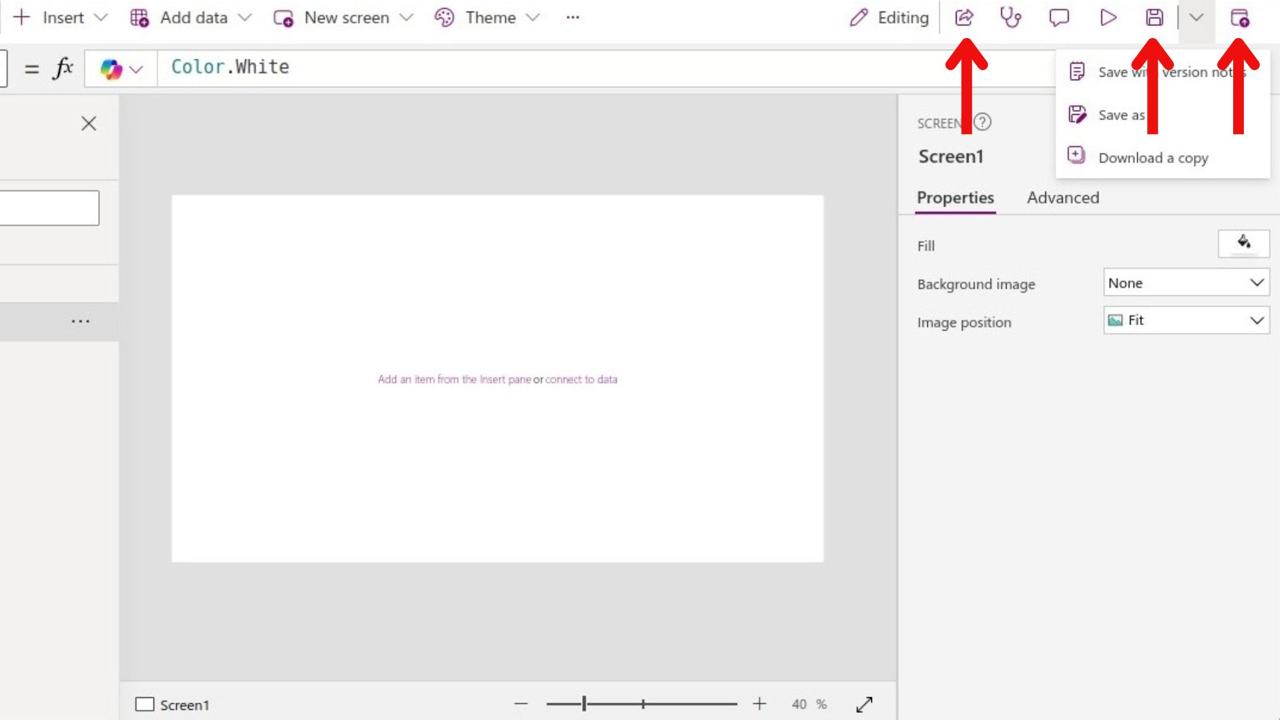
Task: Click Editing mode button
Action: [889, 18]
